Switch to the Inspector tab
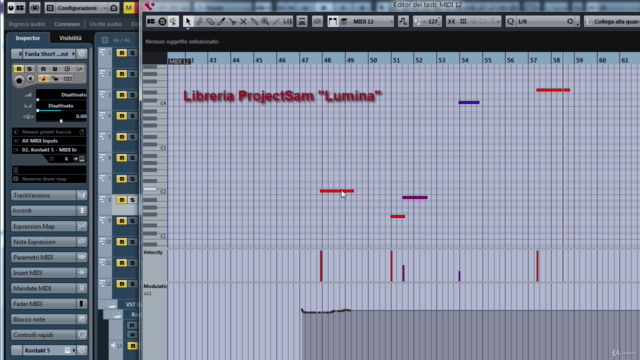The height and width of the screenshot is (360, 640). [28, 38]
